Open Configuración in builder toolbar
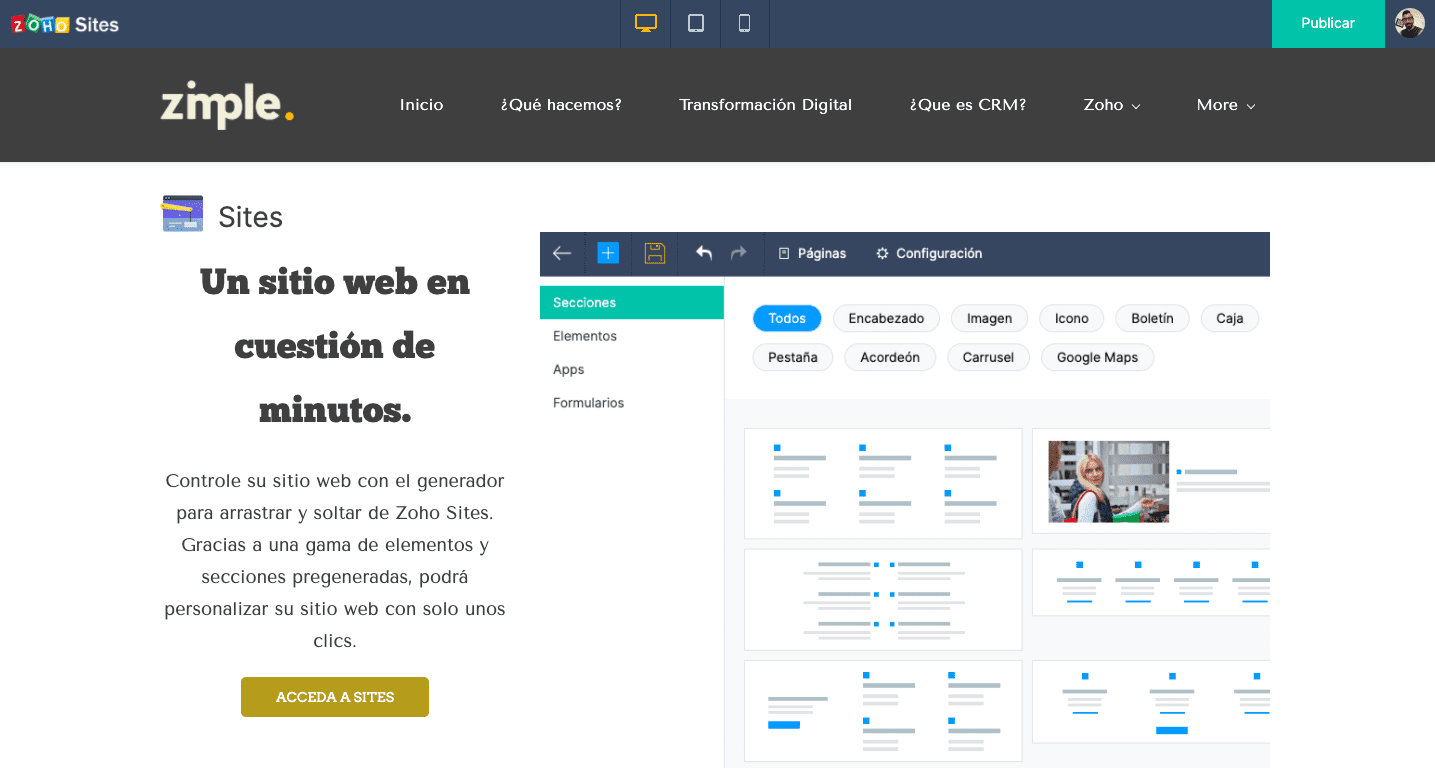Screen dimensions: 1435x768 click(929, 253)
